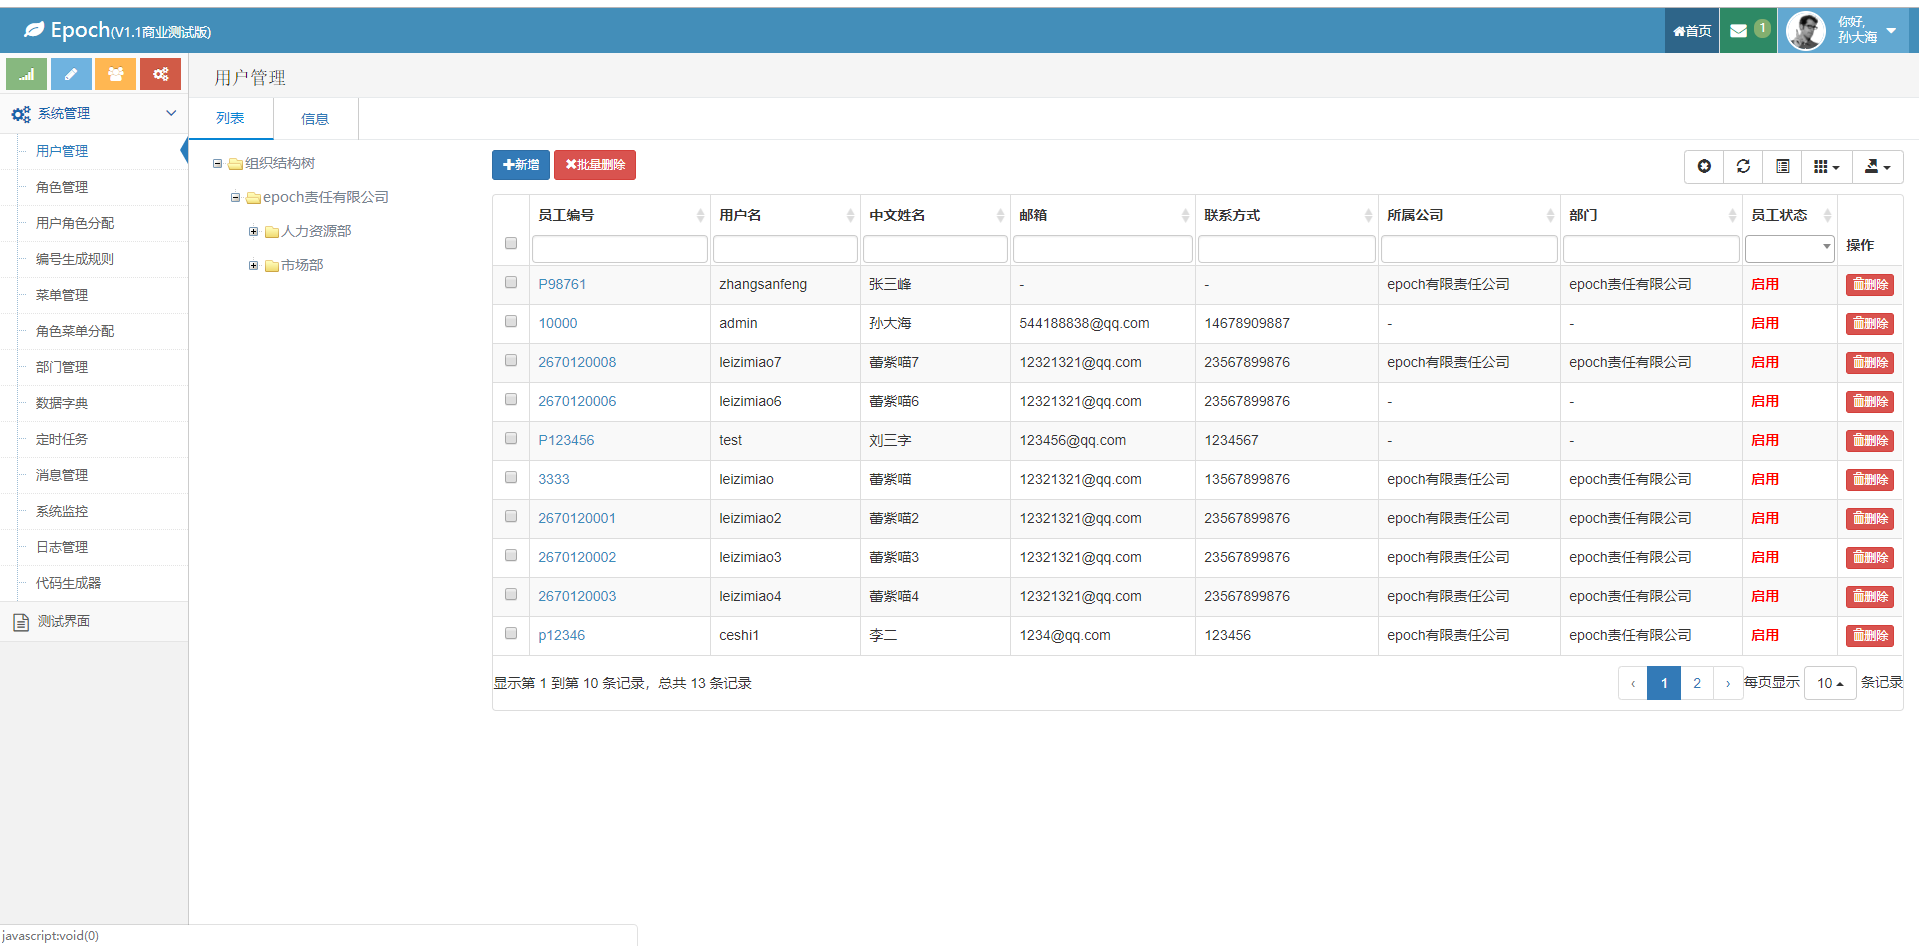Image resolution: width=1919 pixels, height=946 pixels.
Task: Toggle the table card view icon
Action: click(1782, 166)
